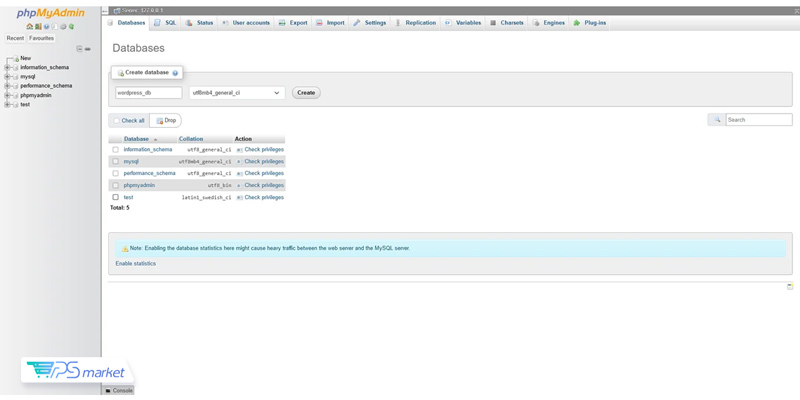Click privileges icon in phpmyadmin row
The width and height of the screenshot is (800, 400).
click(x=240, y=186)
